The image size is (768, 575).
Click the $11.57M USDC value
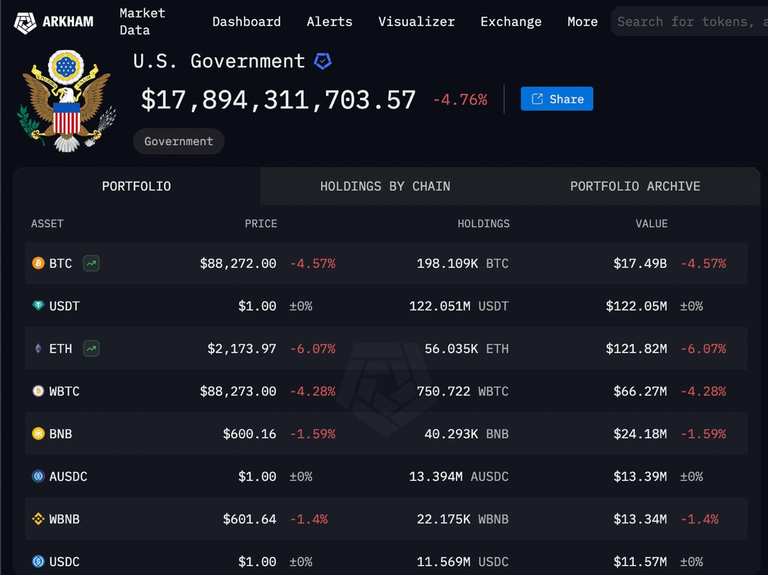(640, 562)
